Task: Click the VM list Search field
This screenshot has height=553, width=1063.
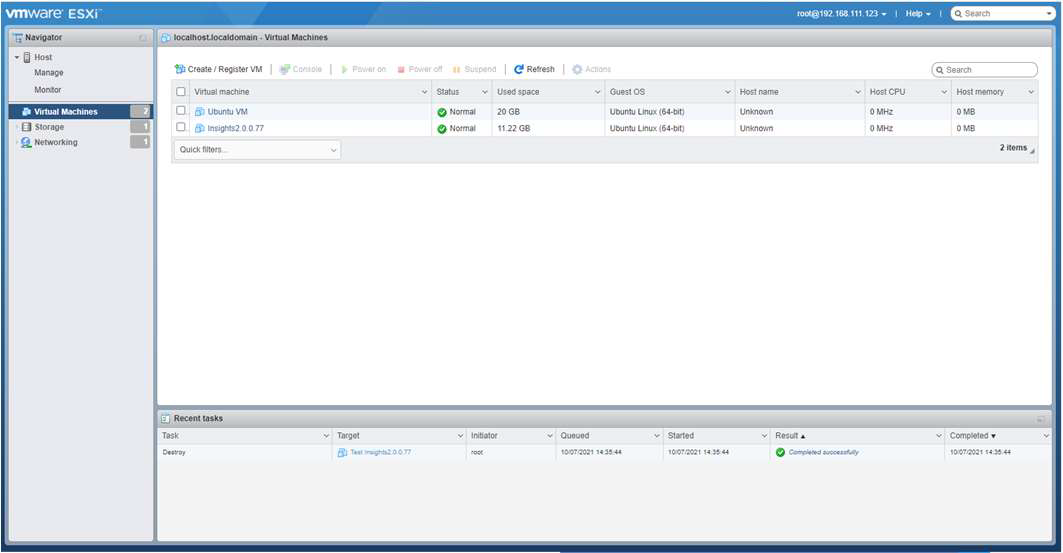Action: [x=984, y=70]
